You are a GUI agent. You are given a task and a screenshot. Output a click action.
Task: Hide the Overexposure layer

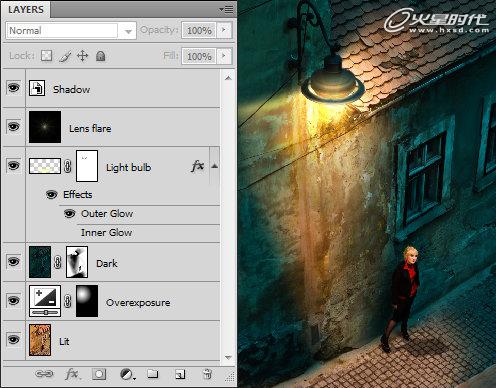coord(13,301)
